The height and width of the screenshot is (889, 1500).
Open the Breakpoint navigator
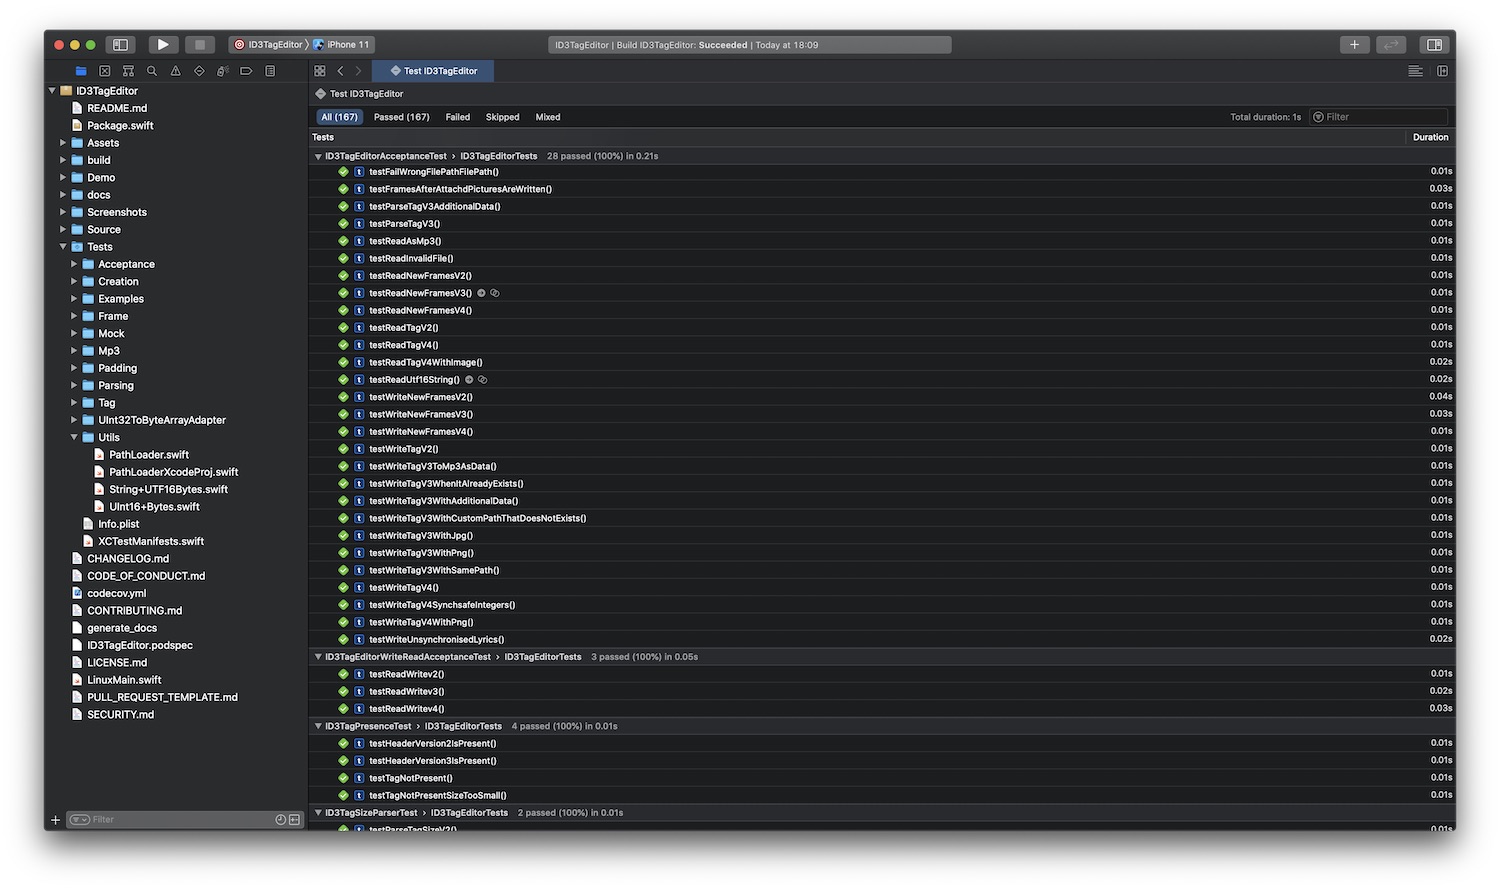[x=246, y=71]
